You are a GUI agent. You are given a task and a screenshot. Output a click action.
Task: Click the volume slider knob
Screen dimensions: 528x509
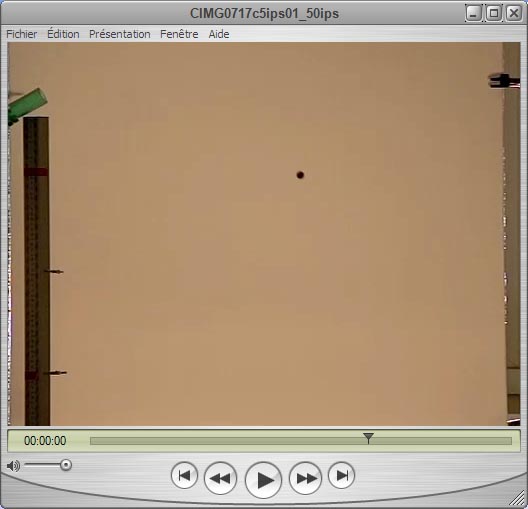pos(66,465)
